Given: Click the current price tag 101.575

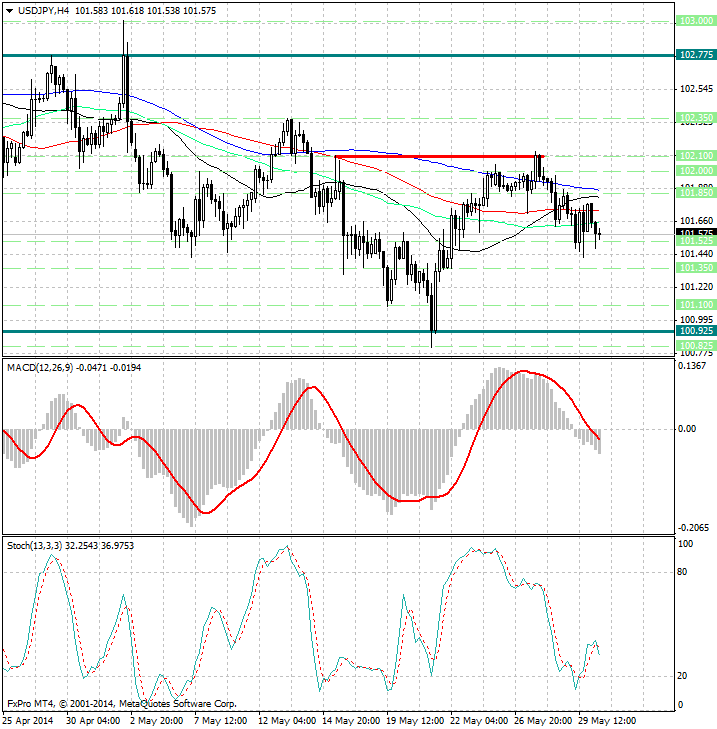Looking at the screenshot, I should coord(695,233).
